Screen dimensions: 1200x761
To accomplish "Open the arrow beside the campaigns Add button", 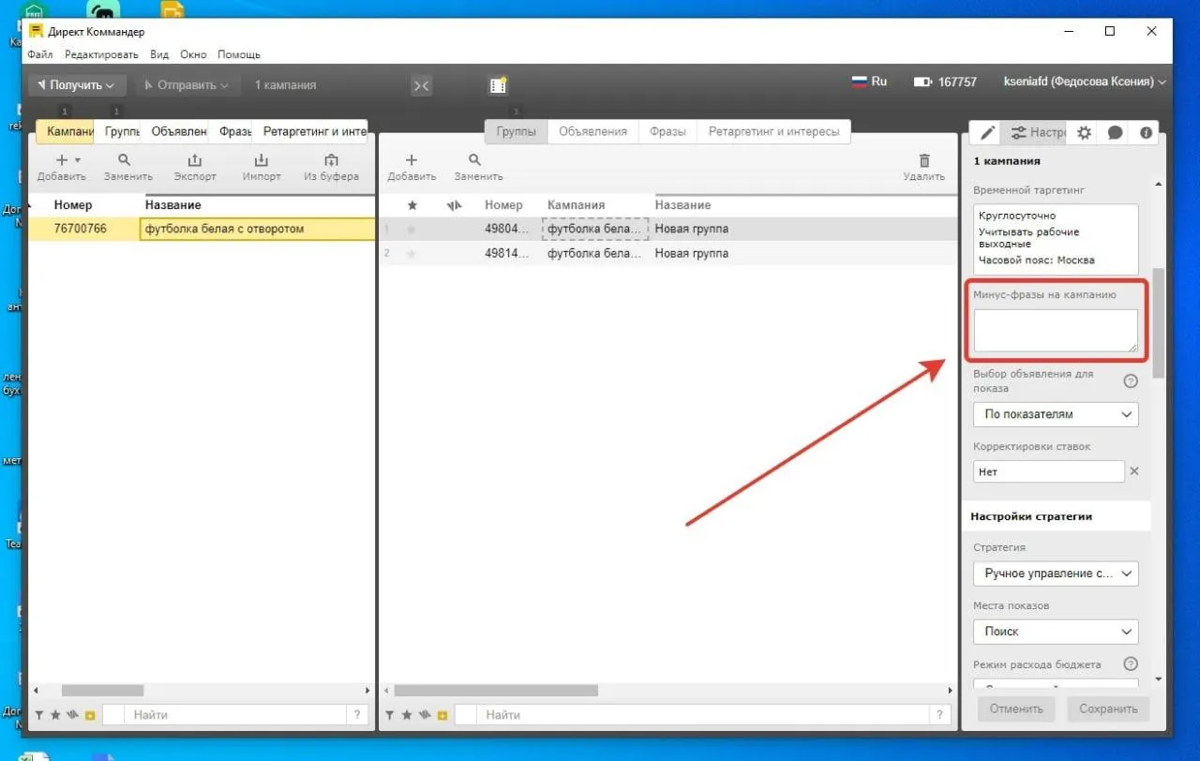I will [78, 160].
